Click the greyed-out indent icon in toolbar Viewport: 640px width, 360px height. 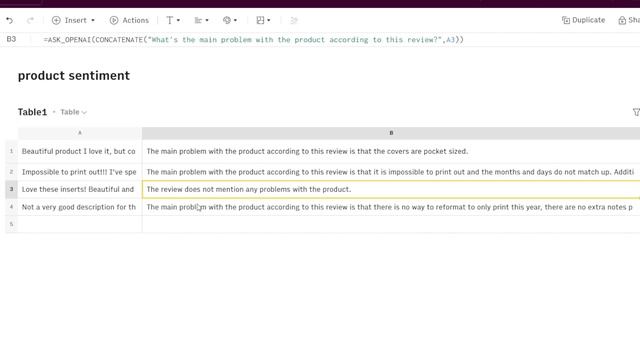click(294, 20)
